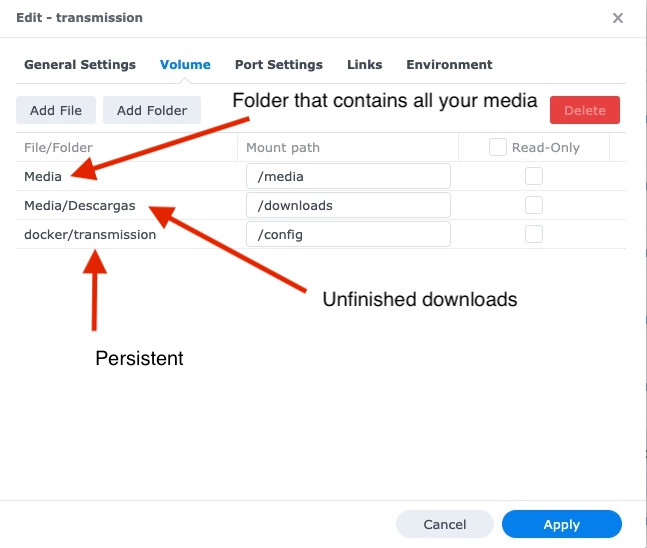
Task: Select the docker/transmission folder row
Action: click(x=90, y=235)
